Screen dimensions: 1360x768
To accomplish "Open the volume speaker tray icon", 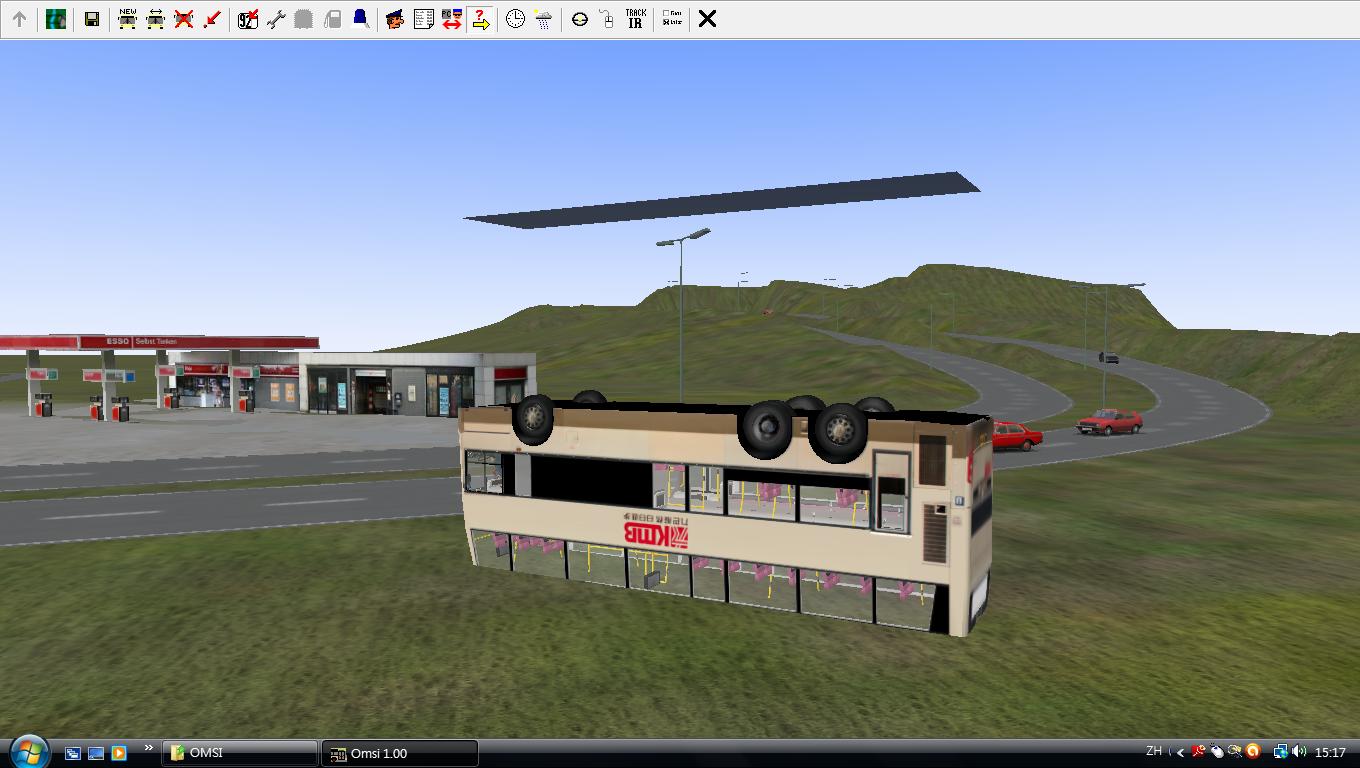I will (1299, 752).
